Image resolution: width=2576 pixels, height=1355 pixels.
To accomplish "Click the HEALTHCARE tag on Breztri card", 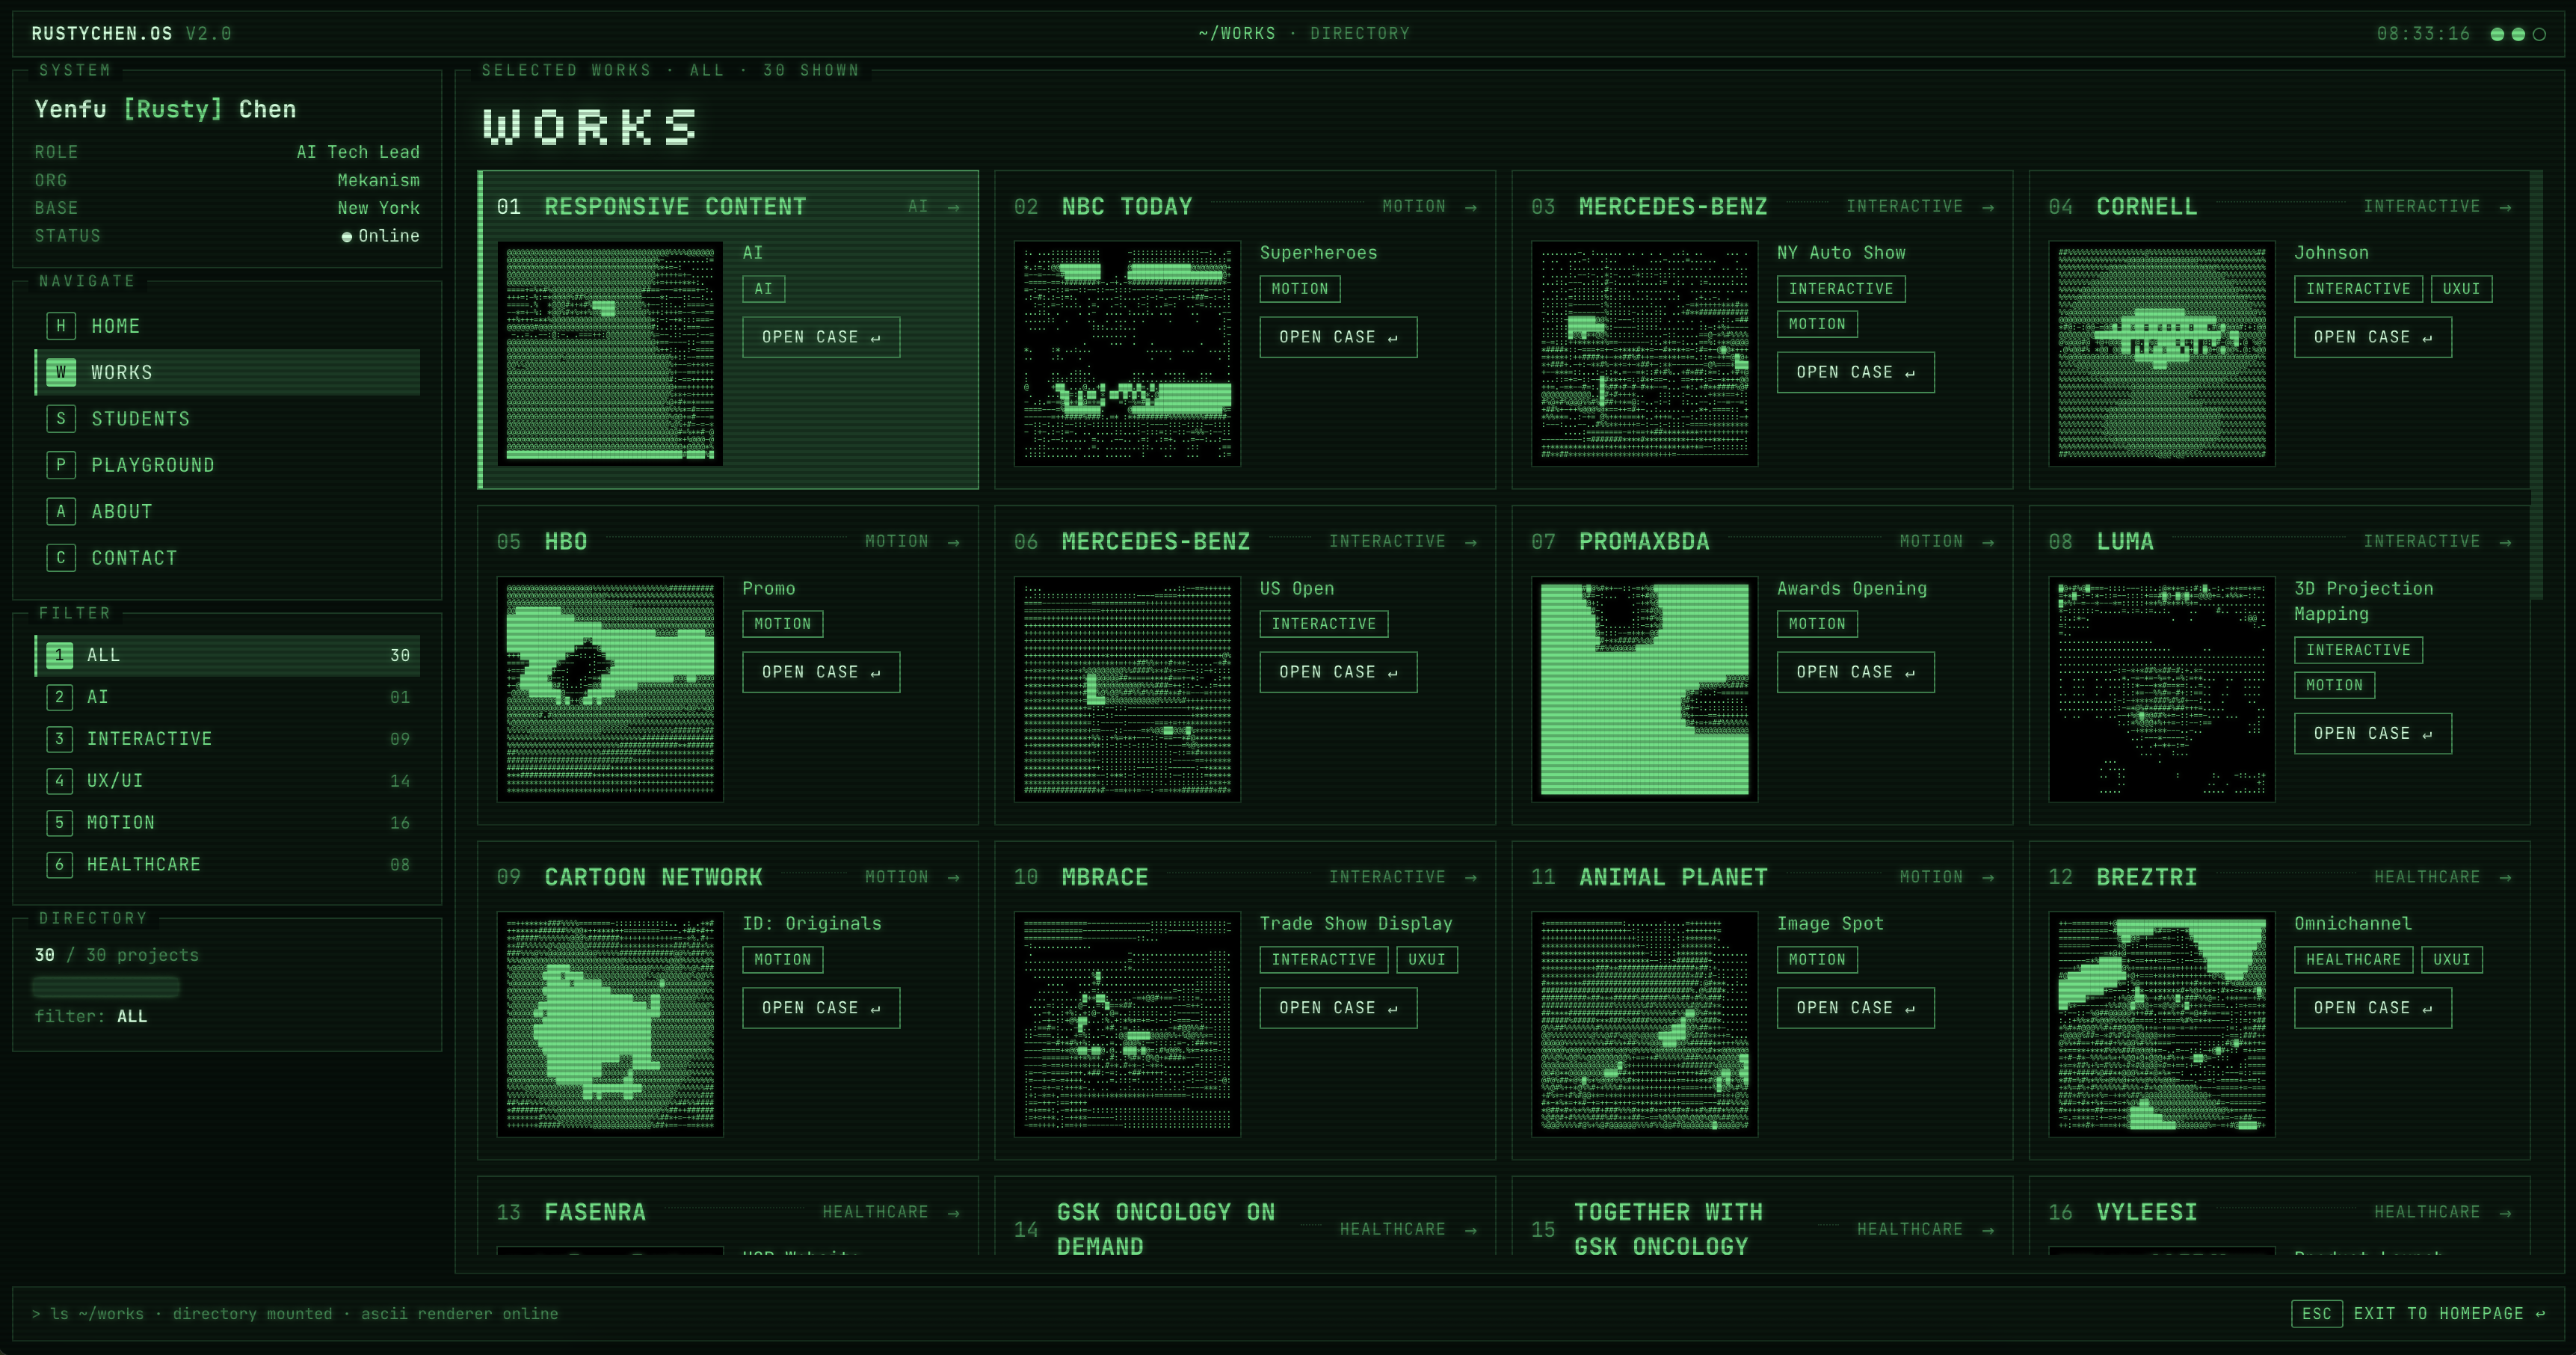I will pyautogui.click(x=2353, y=960).
